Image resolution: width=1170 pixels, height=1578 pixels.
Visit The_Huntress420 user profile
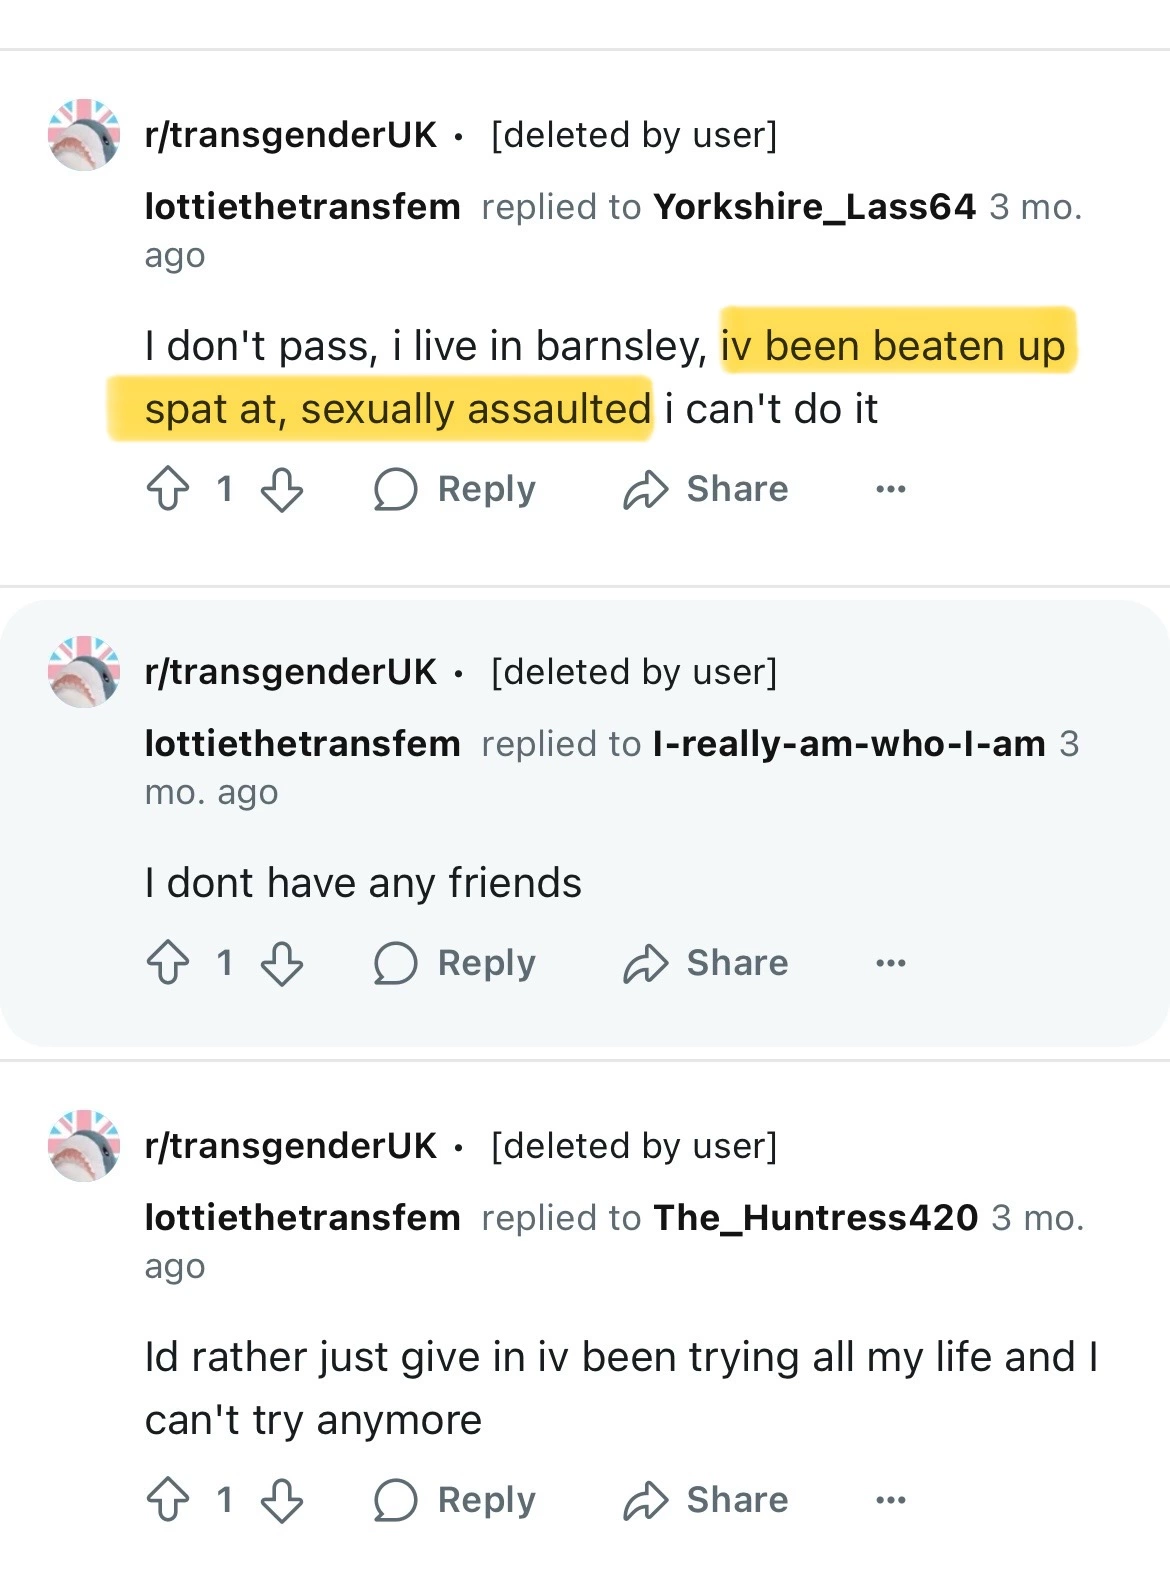(815, 1218)
